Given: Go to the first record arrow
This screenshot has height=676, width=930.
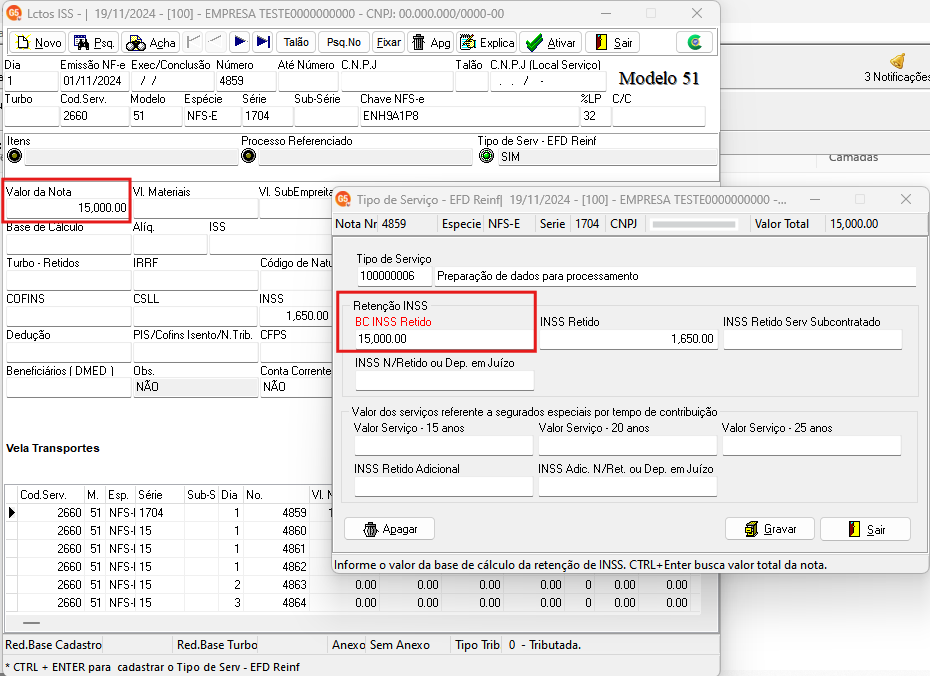Looking at the screenshot, I should (193, 42).
